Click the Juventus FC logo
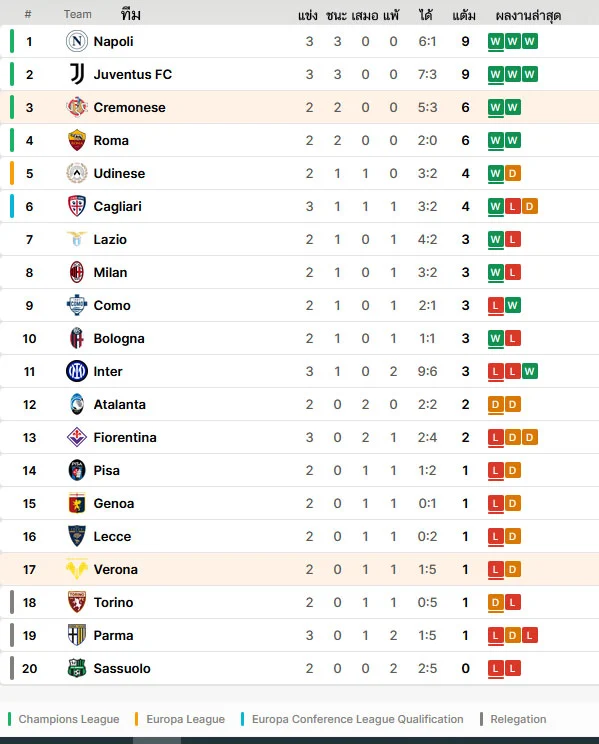This screenshot has height=744, width=599. (x=76, y=74)
